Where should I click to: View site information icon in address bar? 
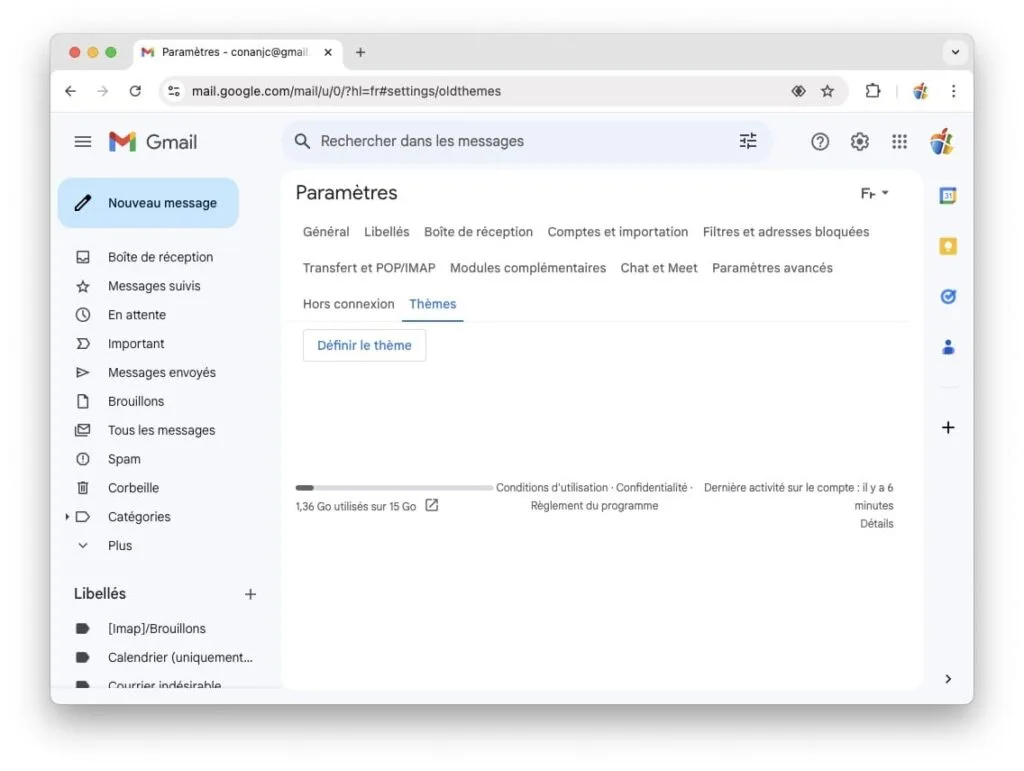[x=174, y=91]
